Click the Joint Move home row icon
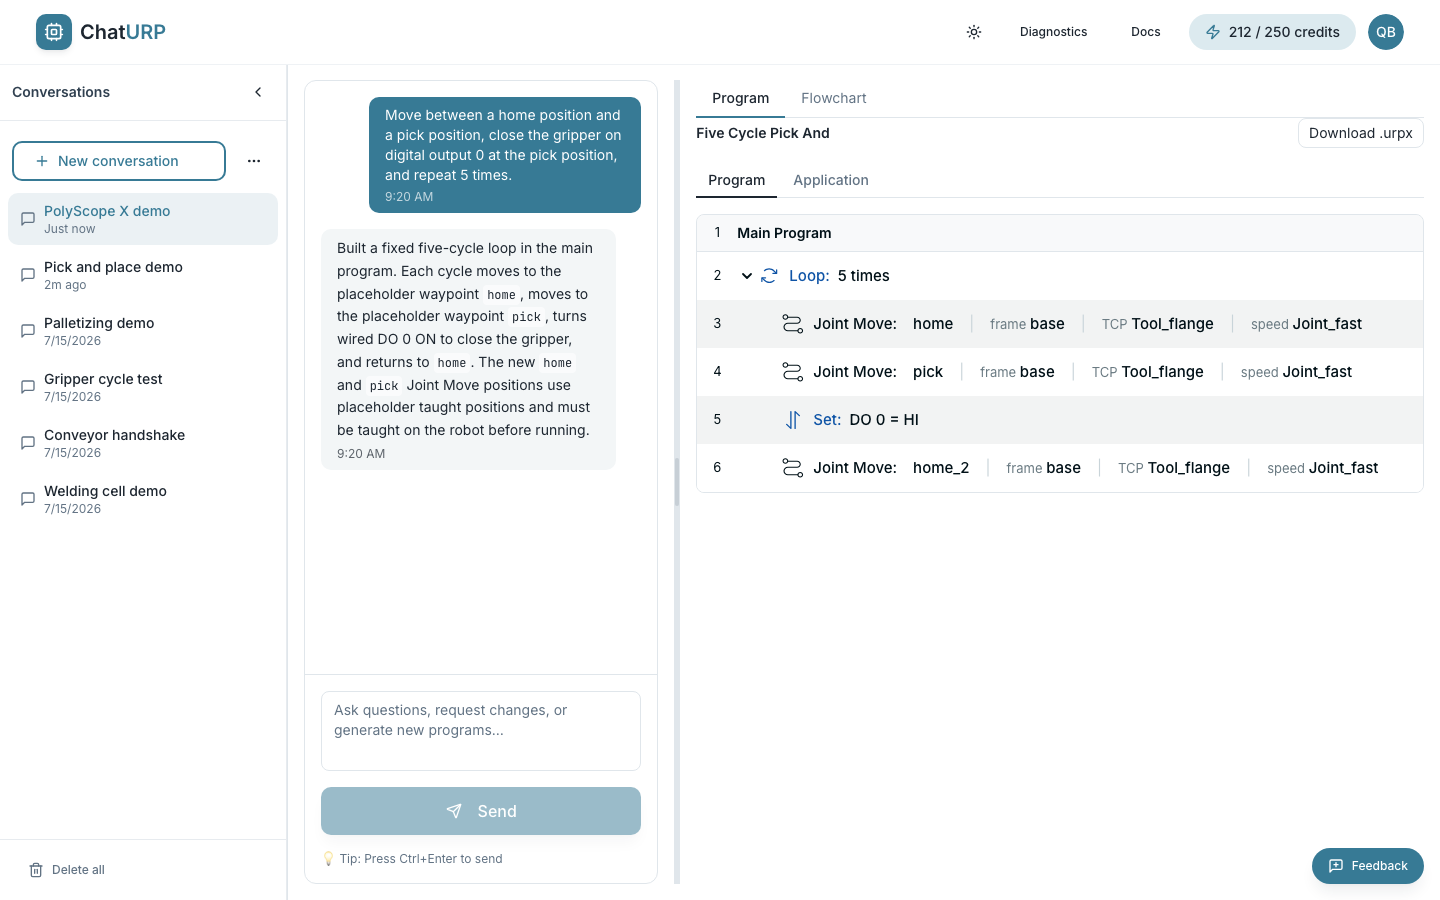The width and height of the screenshot is (1440, 900). coord(792,324)
